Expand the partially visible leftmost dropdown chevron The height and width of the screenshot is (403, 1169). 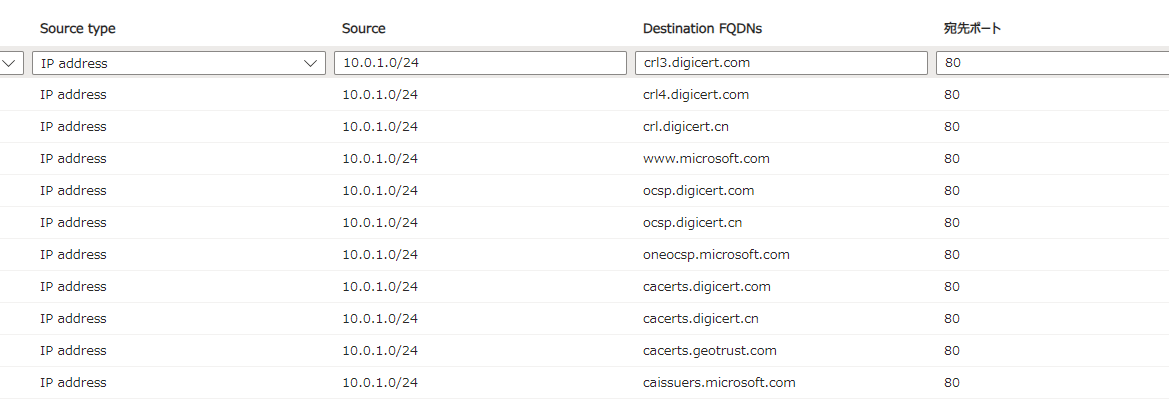coord(10,63)
